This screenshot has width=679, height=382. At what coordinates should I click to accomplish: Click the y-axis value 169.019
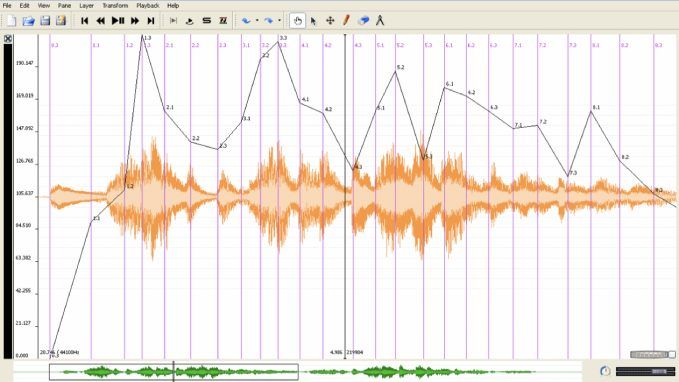[x=24, y=96]
